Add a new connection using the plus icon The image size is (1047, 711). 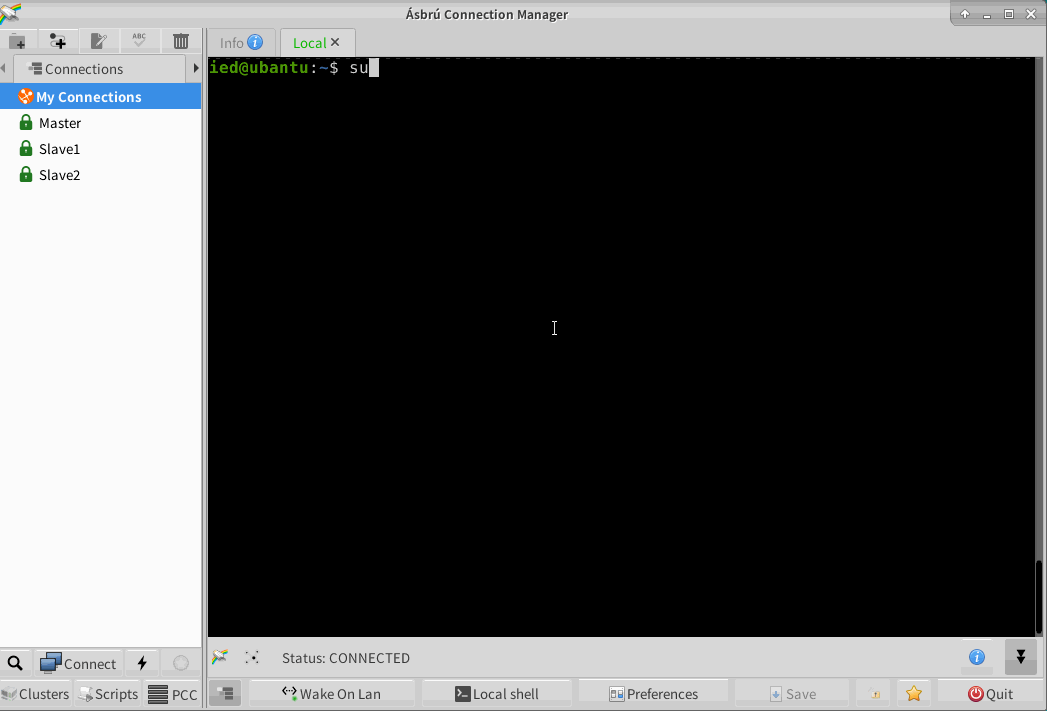pyautogui.click(x=58, y=41)
